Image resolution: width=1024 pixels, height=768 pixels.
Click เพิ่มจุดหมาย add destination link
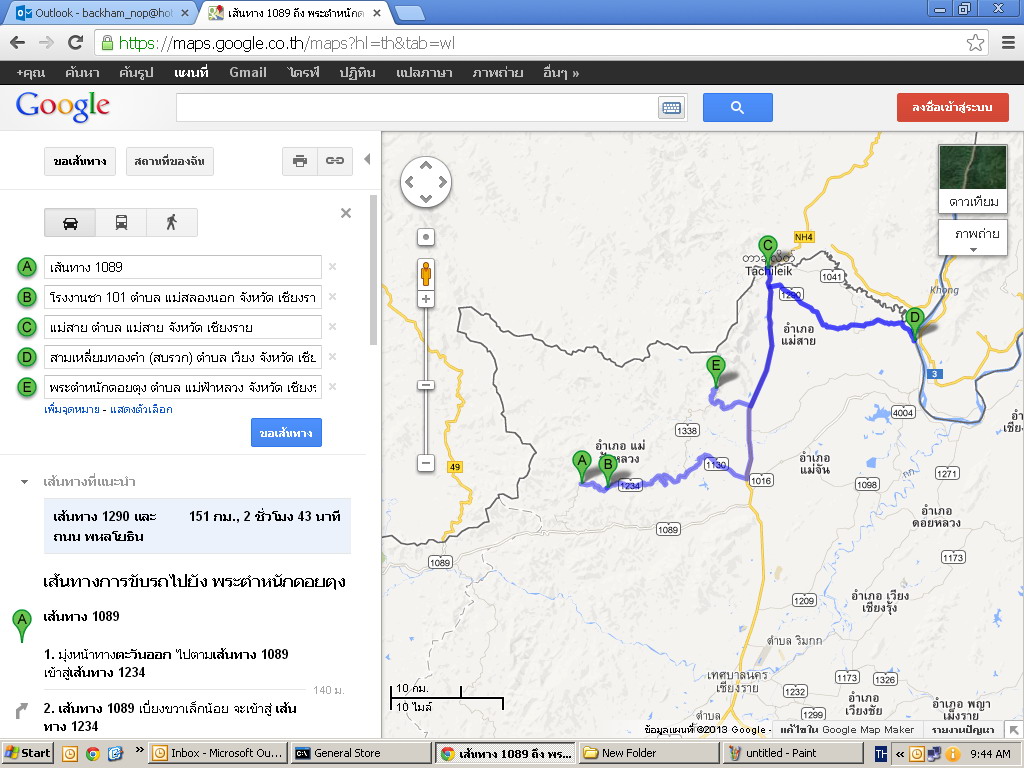click(71, 409)
